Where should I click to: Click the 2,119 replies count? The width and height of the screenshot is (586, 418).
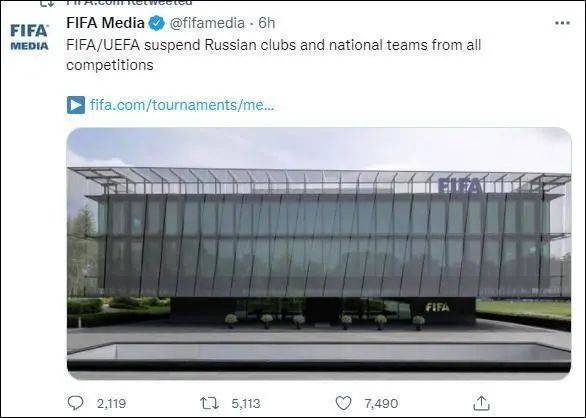111,403
